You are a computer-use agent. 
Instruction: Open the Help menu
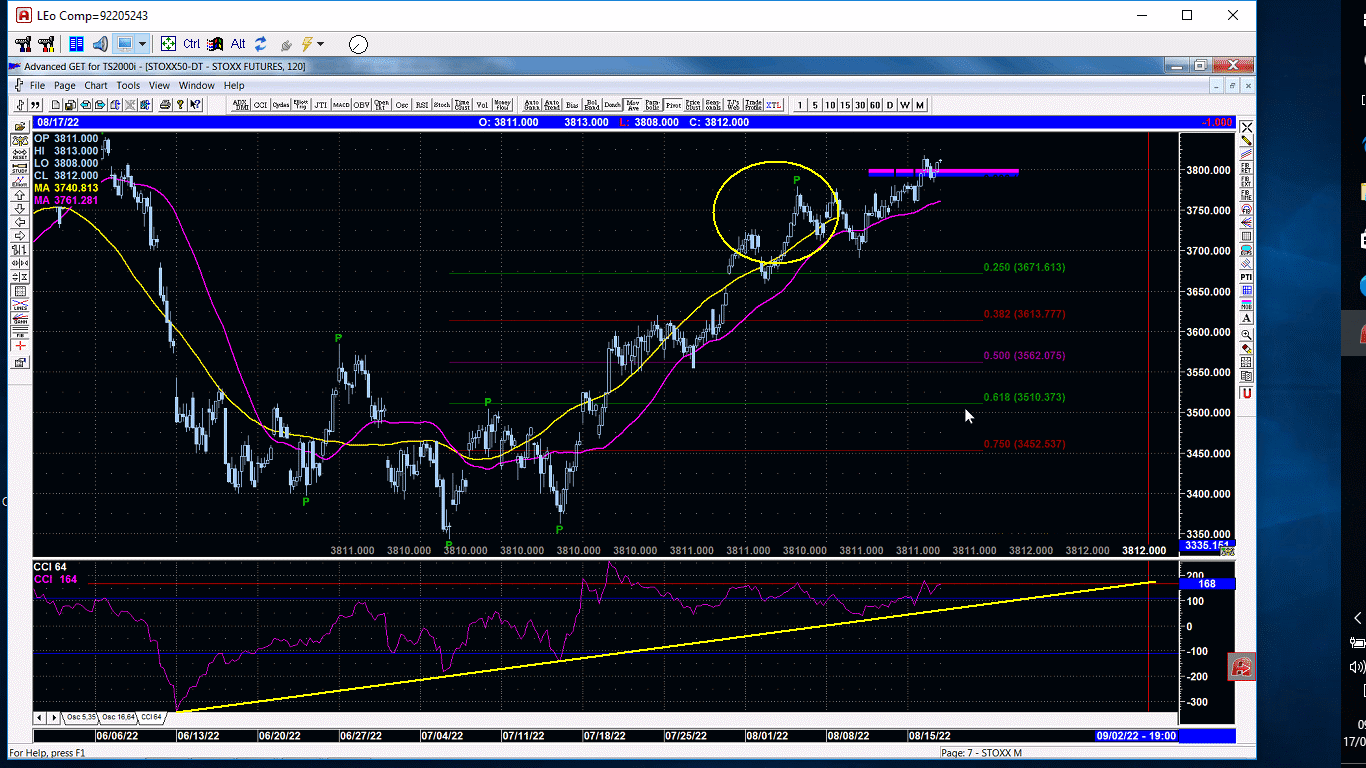click(234, 85)
